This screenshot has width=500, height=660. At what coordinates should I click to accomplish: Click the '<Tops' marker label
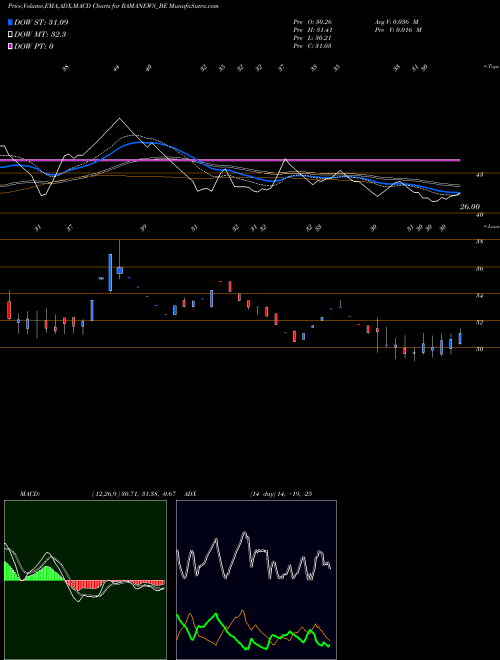click(491, 67)
